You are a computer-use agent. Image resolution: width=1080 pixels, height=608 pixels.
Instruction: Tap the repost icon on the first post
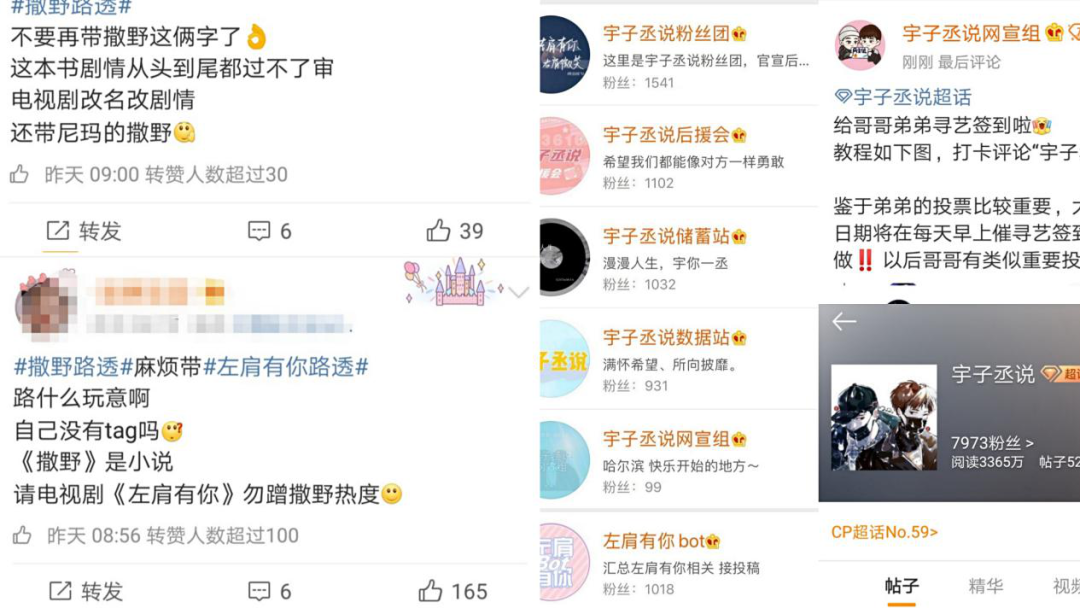click(58, 231)
